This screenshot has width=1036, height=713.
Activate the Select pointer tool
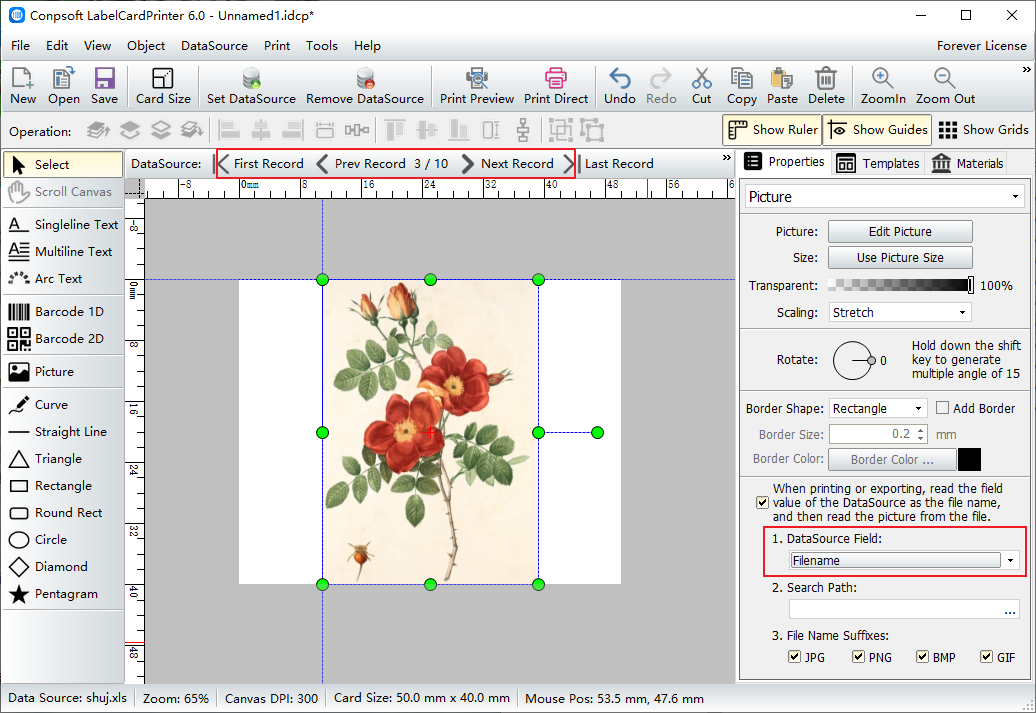coord(63,165)
